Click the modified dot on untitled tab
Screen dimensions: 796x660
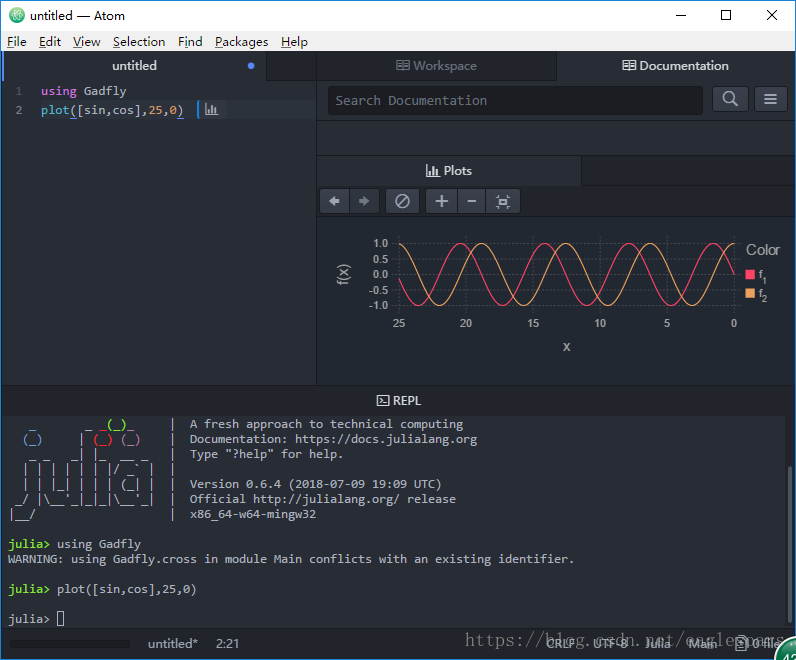(251, 66)
